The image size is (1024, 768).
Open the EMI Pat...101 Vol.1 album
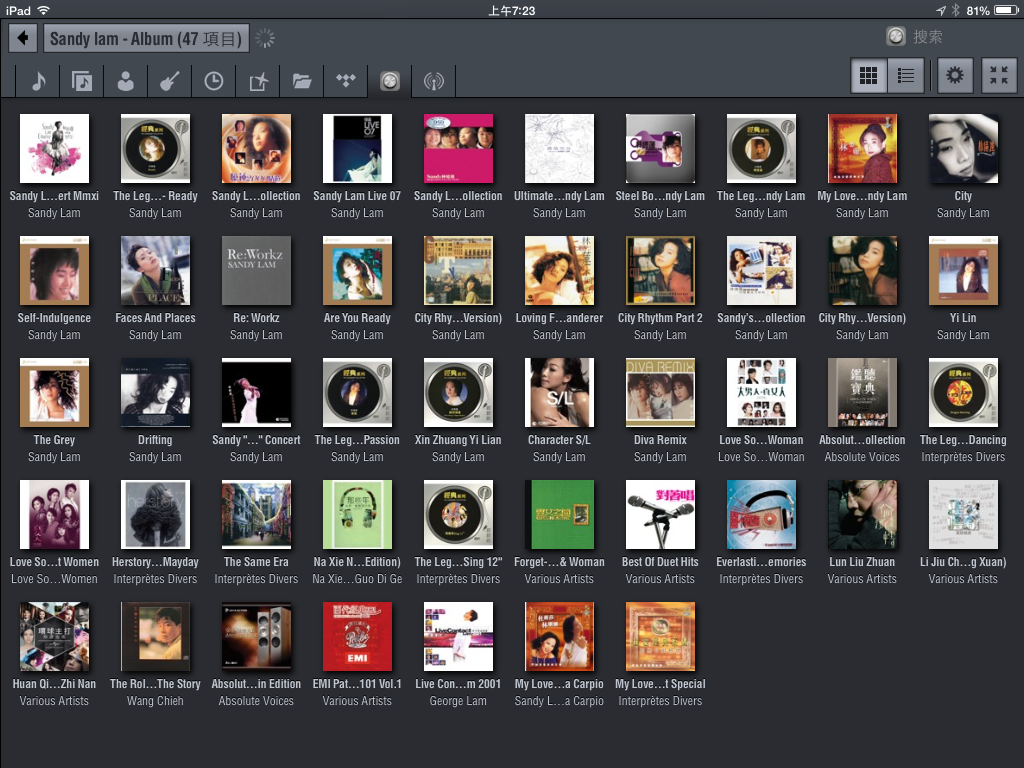pyautogui.click(x=357, y=637)
